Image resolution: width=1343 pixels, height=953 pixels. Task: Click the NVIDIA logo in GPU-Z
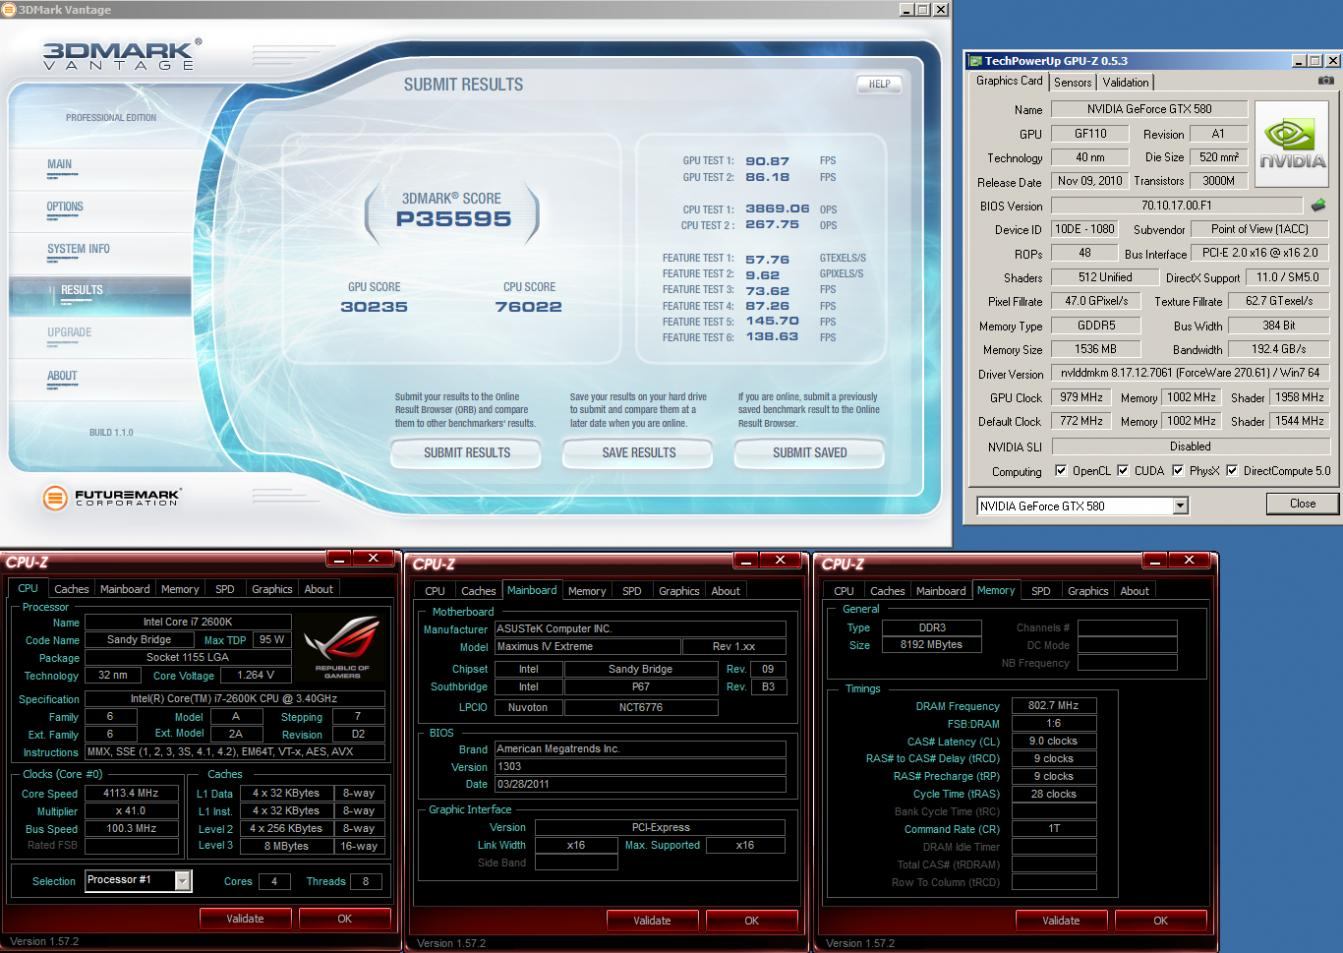coord(1292,145)
